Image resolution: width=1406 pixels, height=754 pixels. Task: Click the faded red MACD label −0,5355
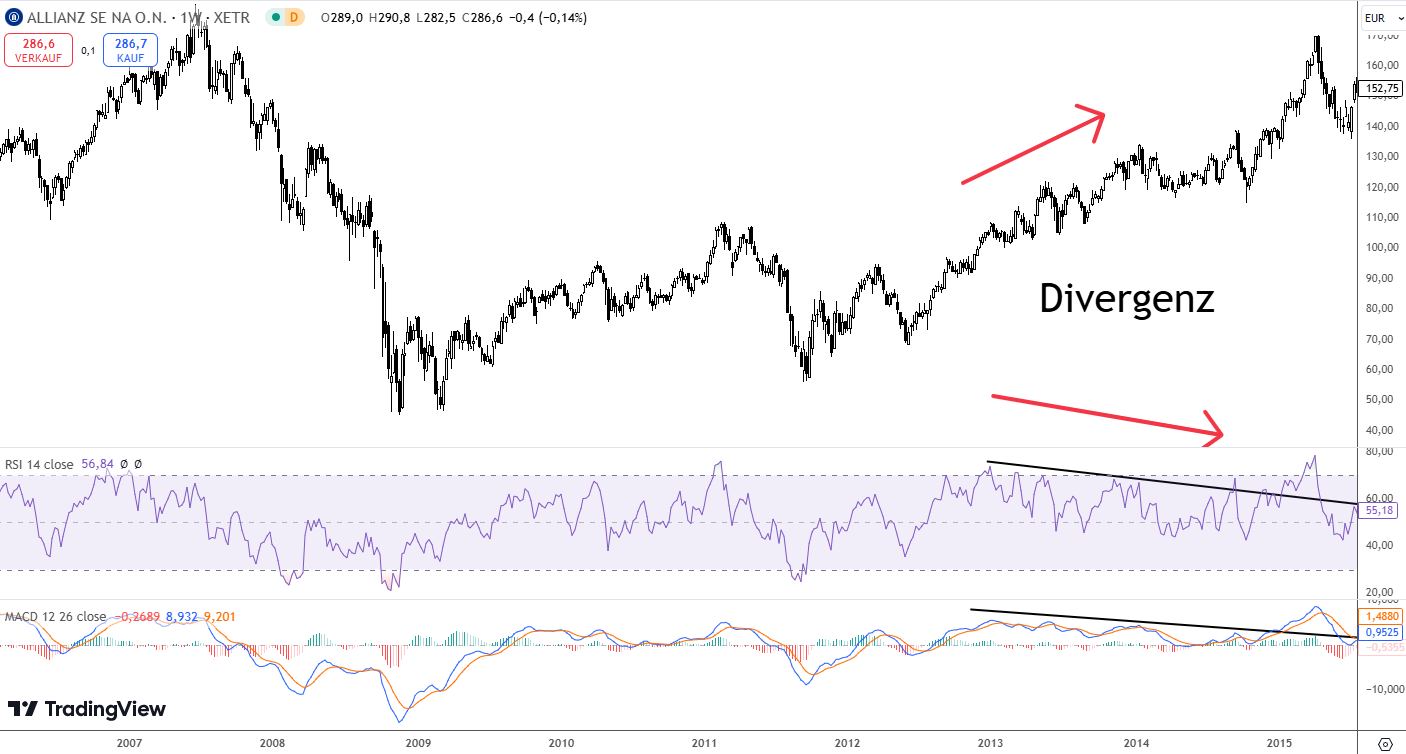(1381, 648)
